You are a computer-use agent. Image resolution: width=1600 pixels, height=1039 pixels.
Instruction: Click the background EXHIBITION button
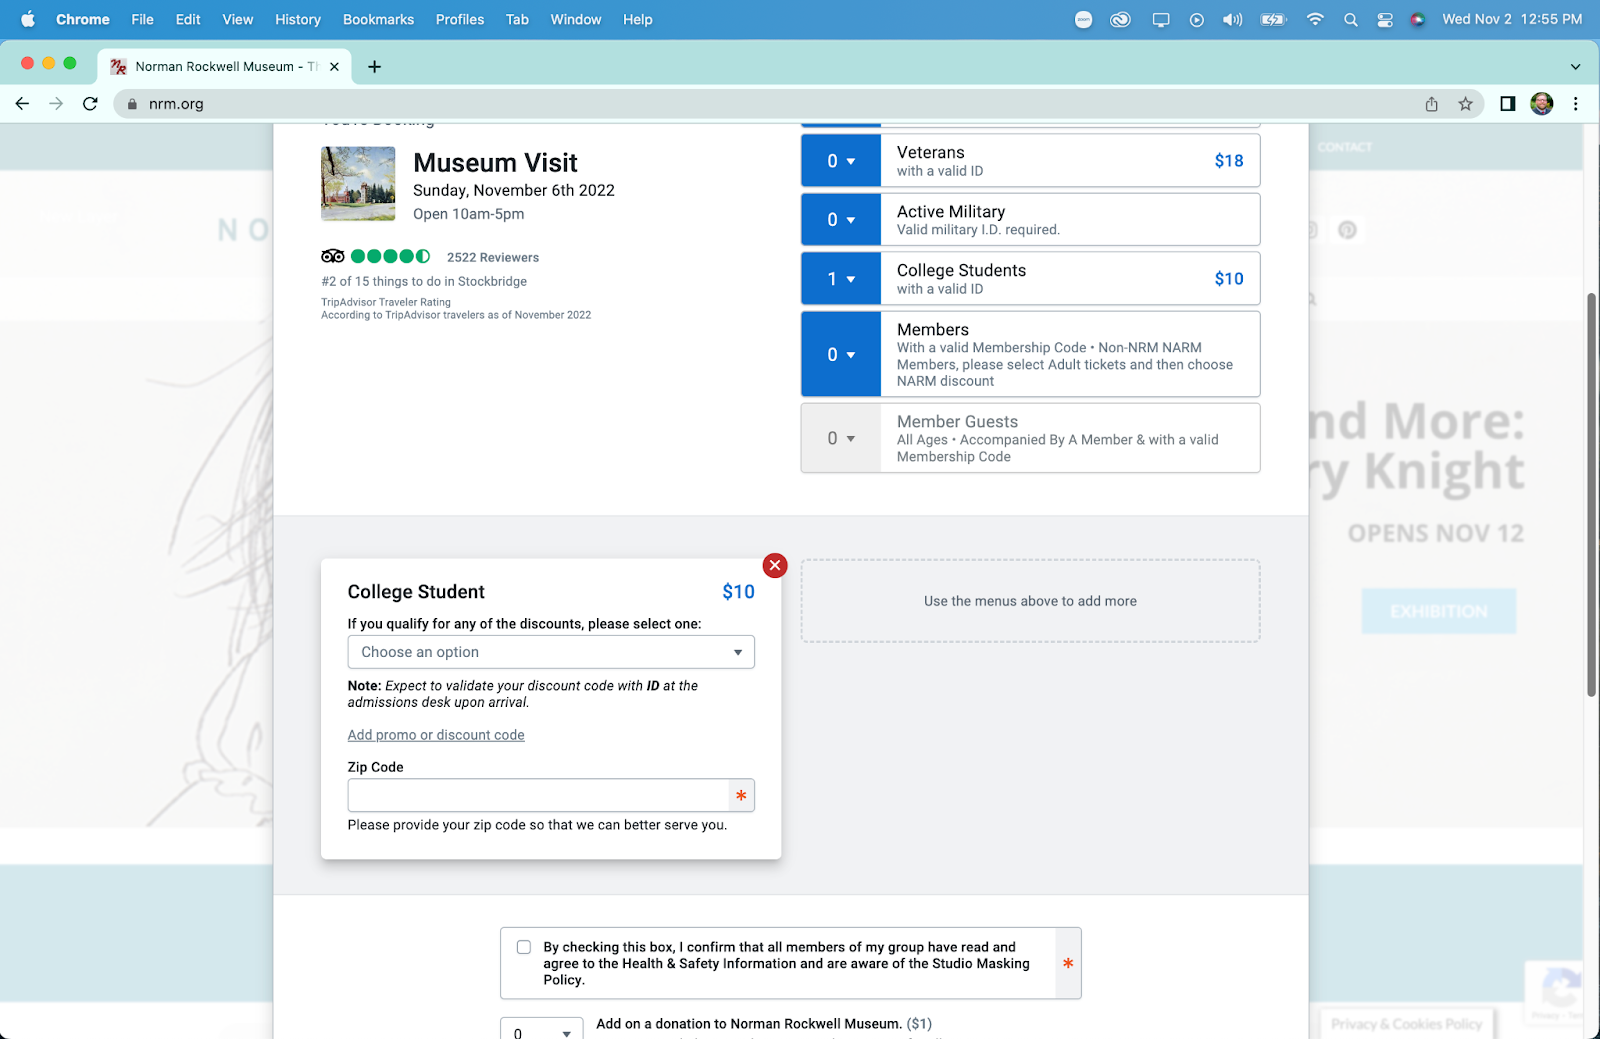click(x=1439, y=611)
